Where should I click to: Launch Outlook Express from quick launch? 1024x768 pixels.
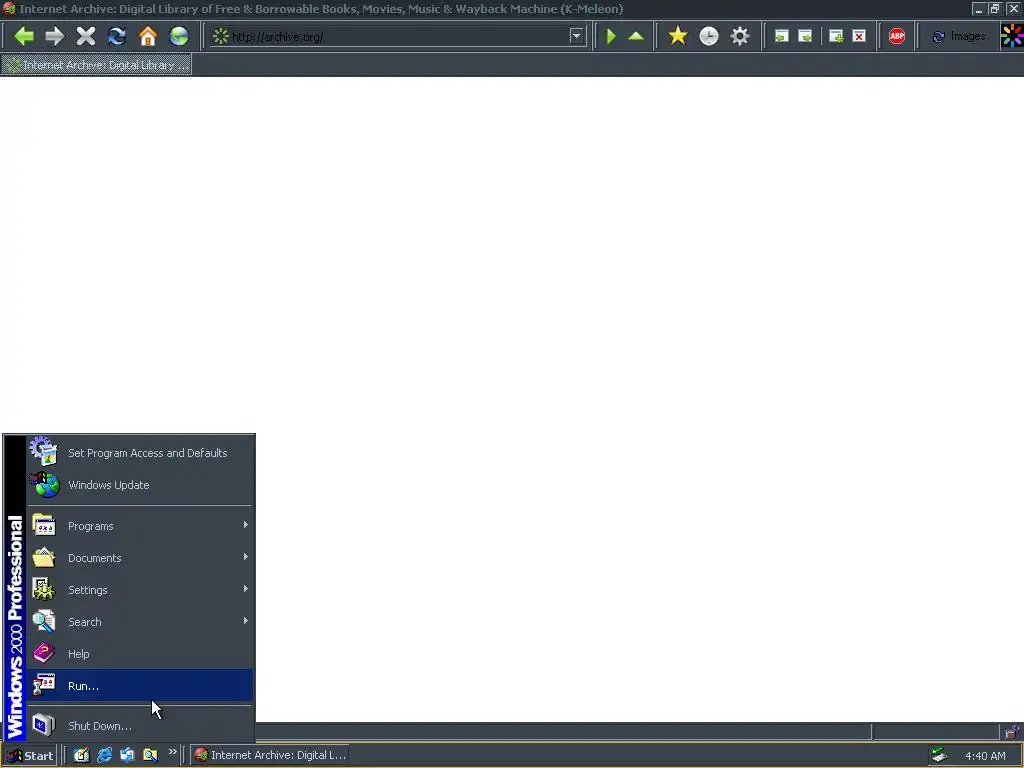point(127,755)
